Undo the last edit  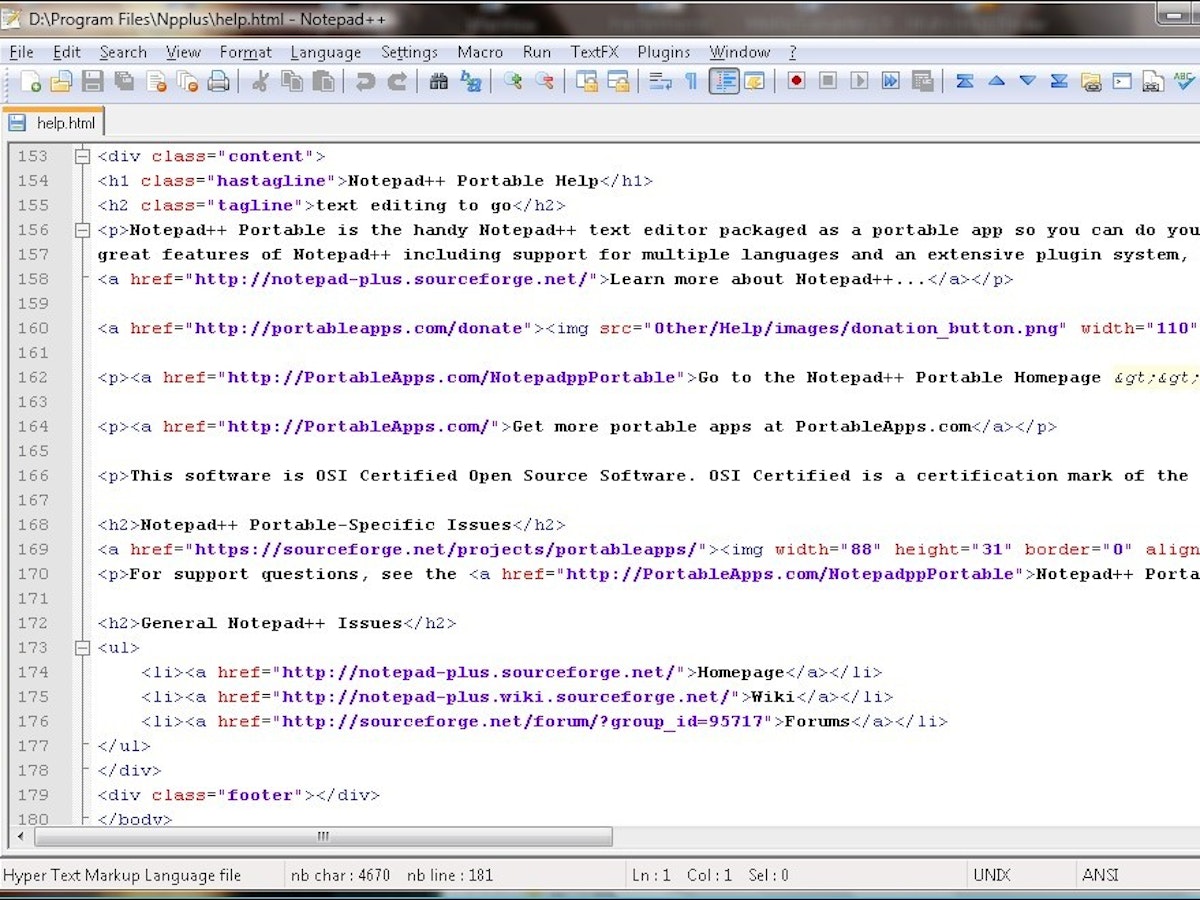pos(368,82)
